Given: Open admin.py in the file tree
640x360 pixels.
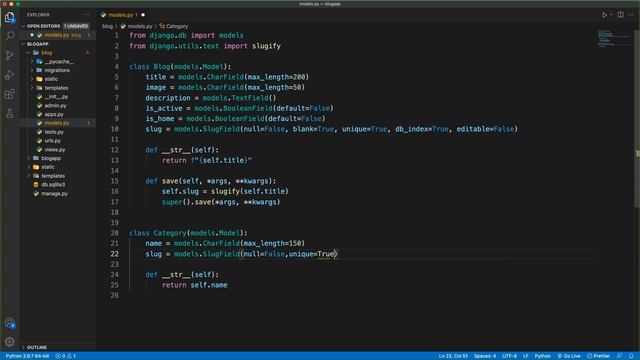Looking at the screenshot, I should (56, 106).
